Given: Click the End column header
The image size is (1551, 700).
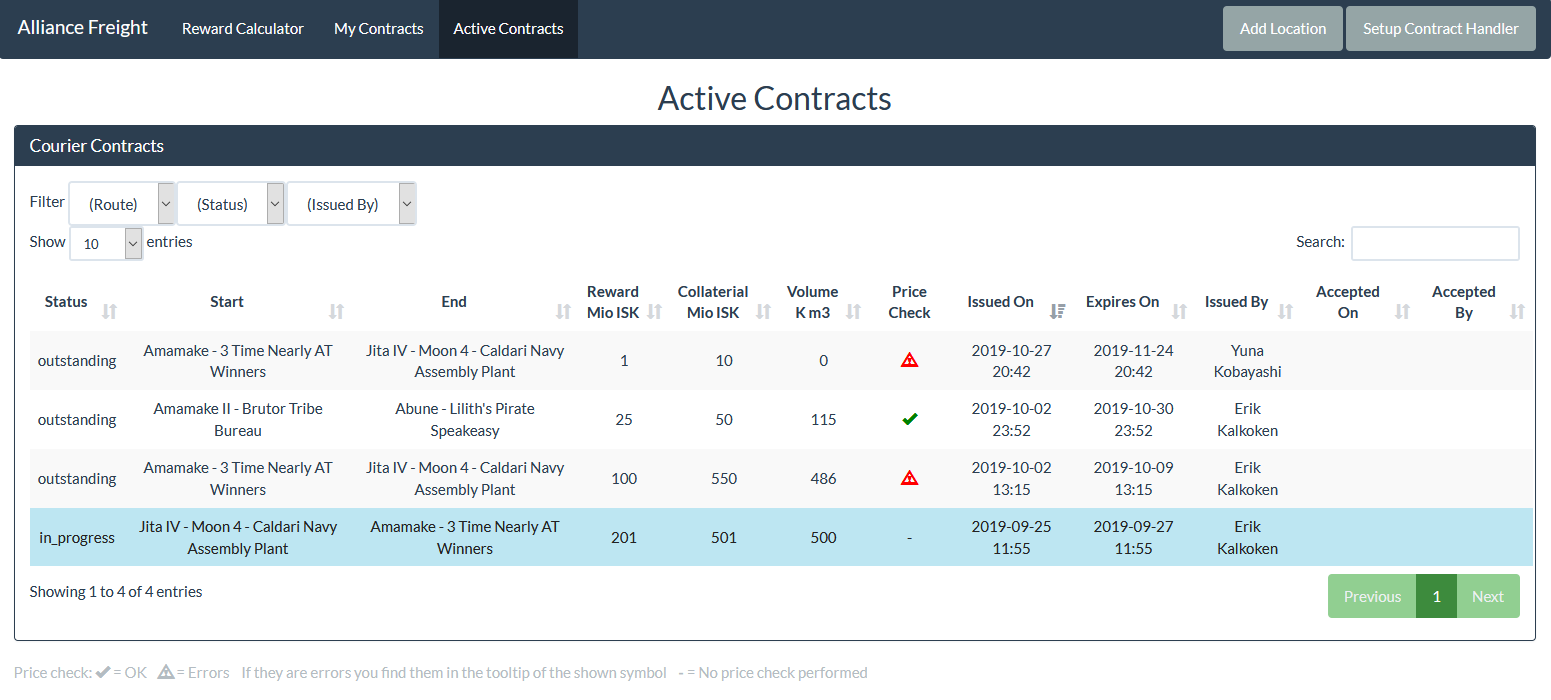Looking at the screenshot, I should (454, 302).
